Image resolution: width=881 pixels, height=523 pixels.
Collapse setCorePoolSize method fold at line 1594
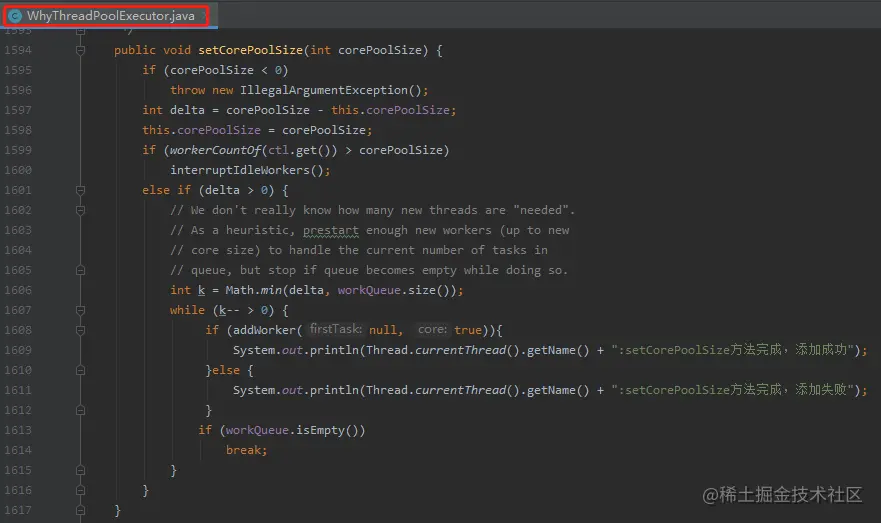coord(80,50)
